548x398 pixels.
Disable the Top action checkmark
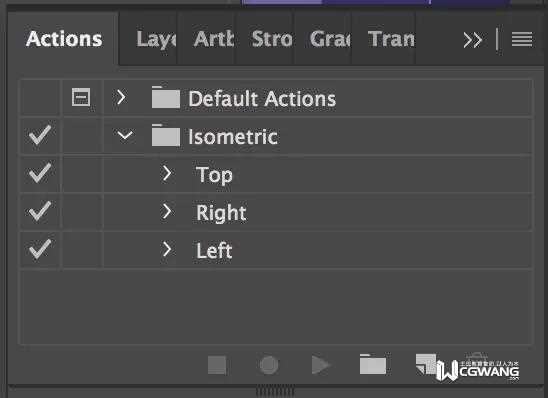(40, 173)
